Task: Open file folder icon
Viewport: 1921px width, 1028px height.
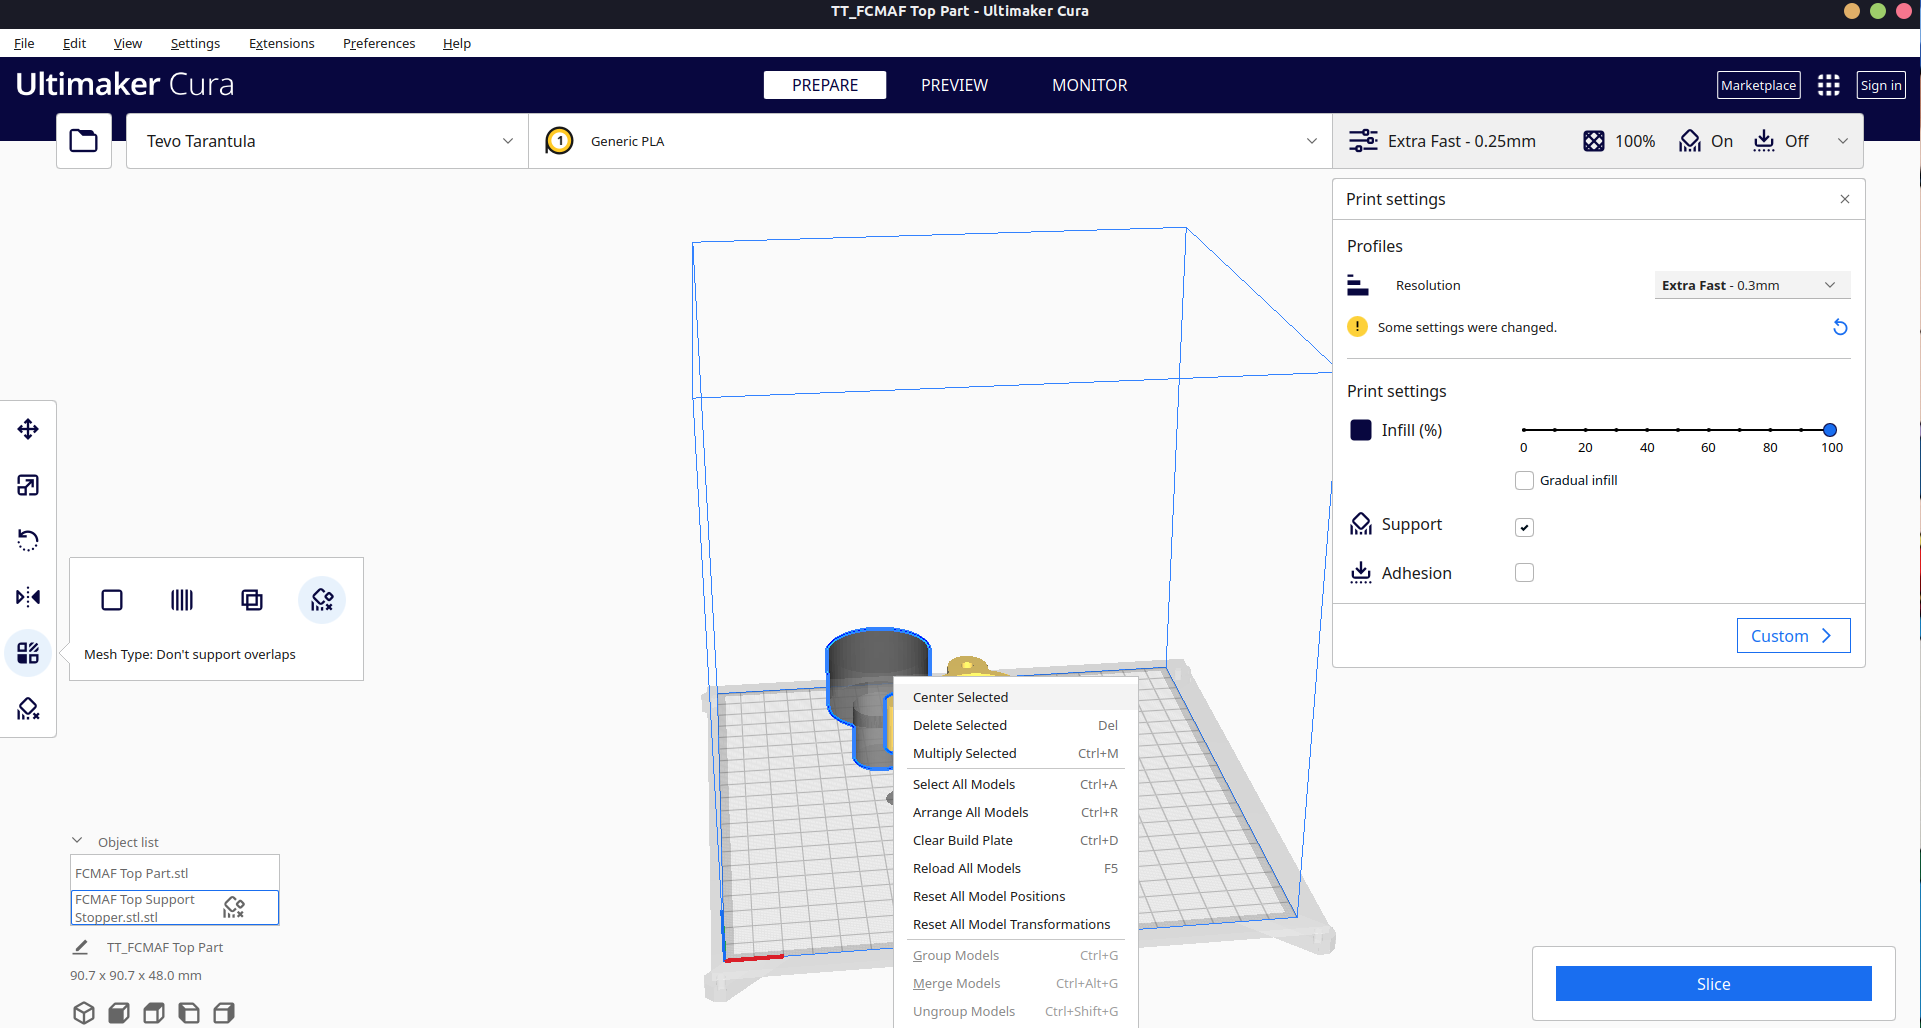Action: point(84,141)
